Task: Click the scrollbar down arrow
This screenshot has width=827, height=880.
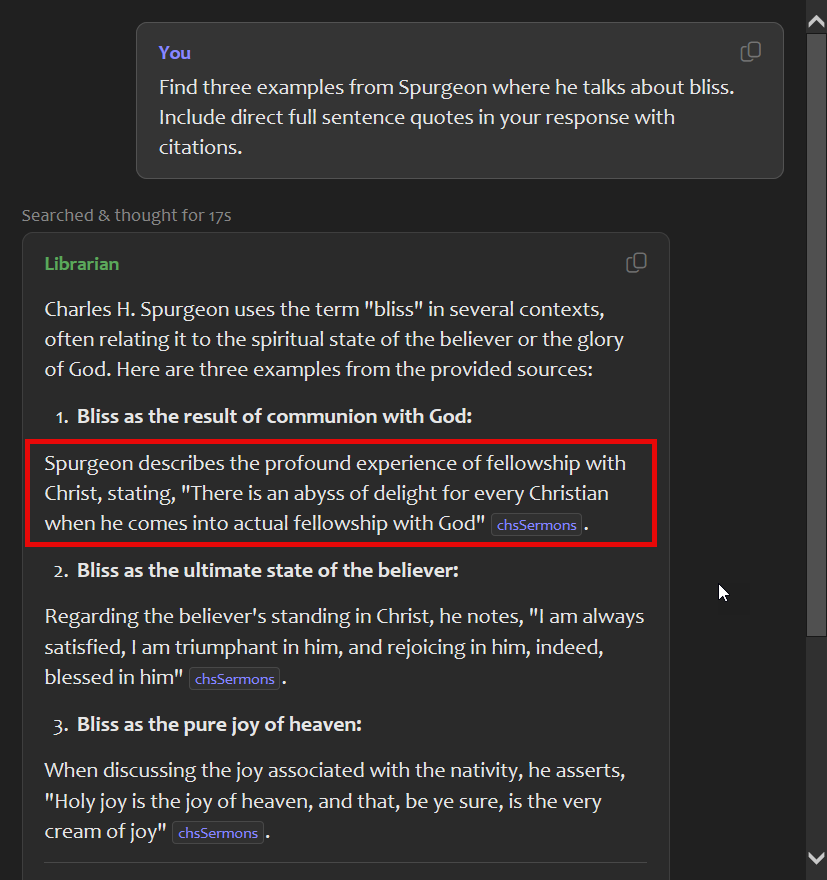Action: click(x=816, y=858)
